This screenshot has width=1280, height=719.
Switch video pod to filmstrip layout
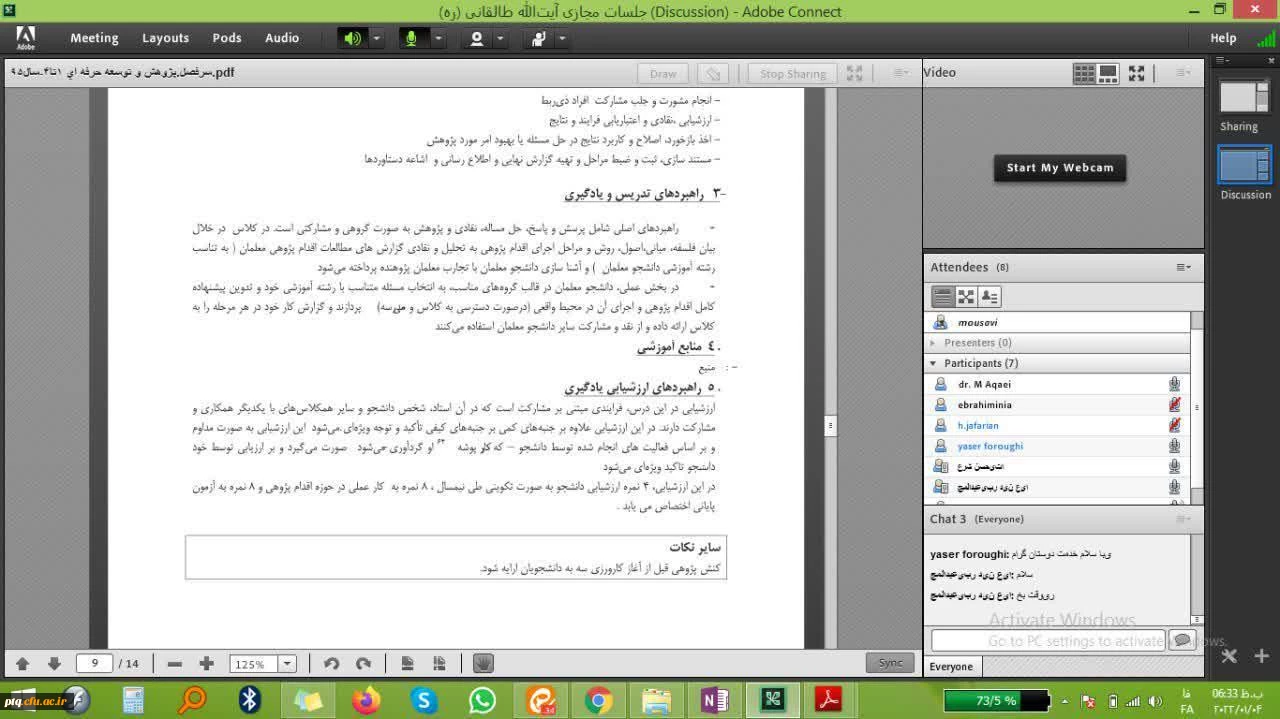point(1108,73)
